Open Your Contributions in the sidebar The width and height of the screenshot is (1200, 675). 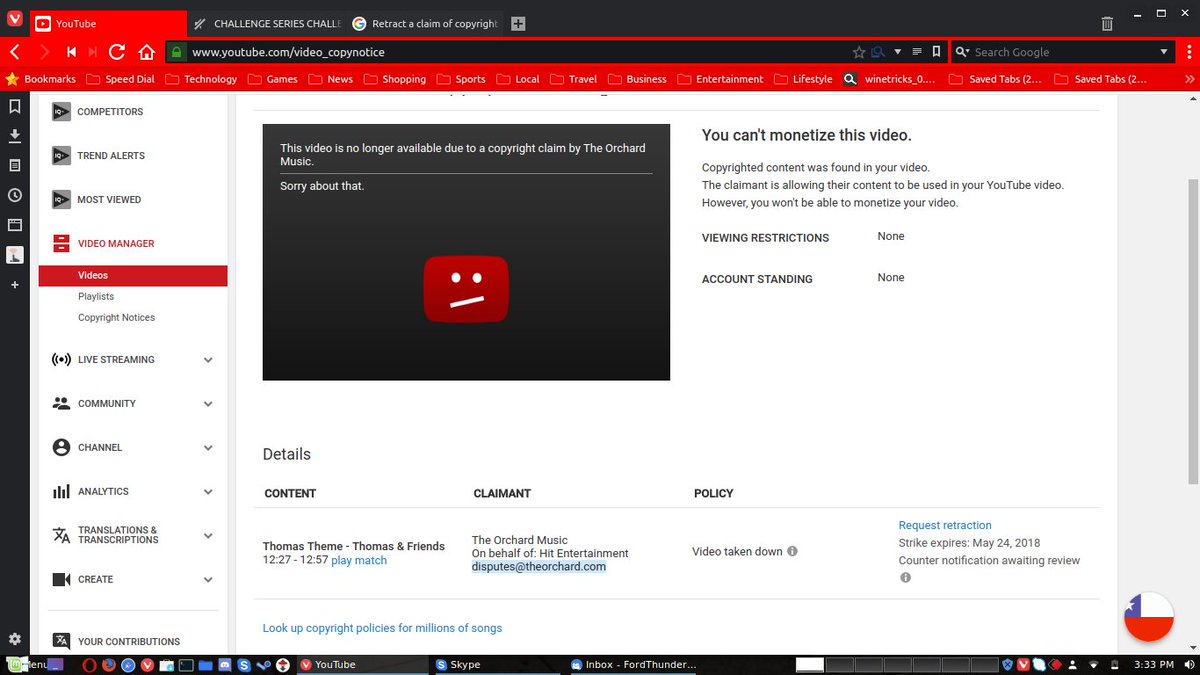(x=129, y=642)
